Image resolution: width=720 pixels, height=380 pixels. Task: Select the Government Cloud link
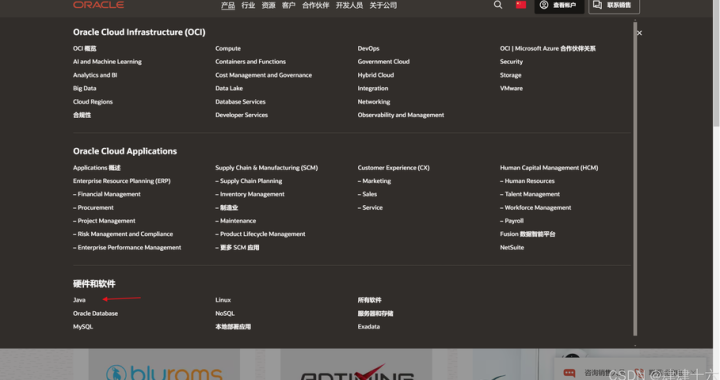pyautogui.click(x=383, y=61)
